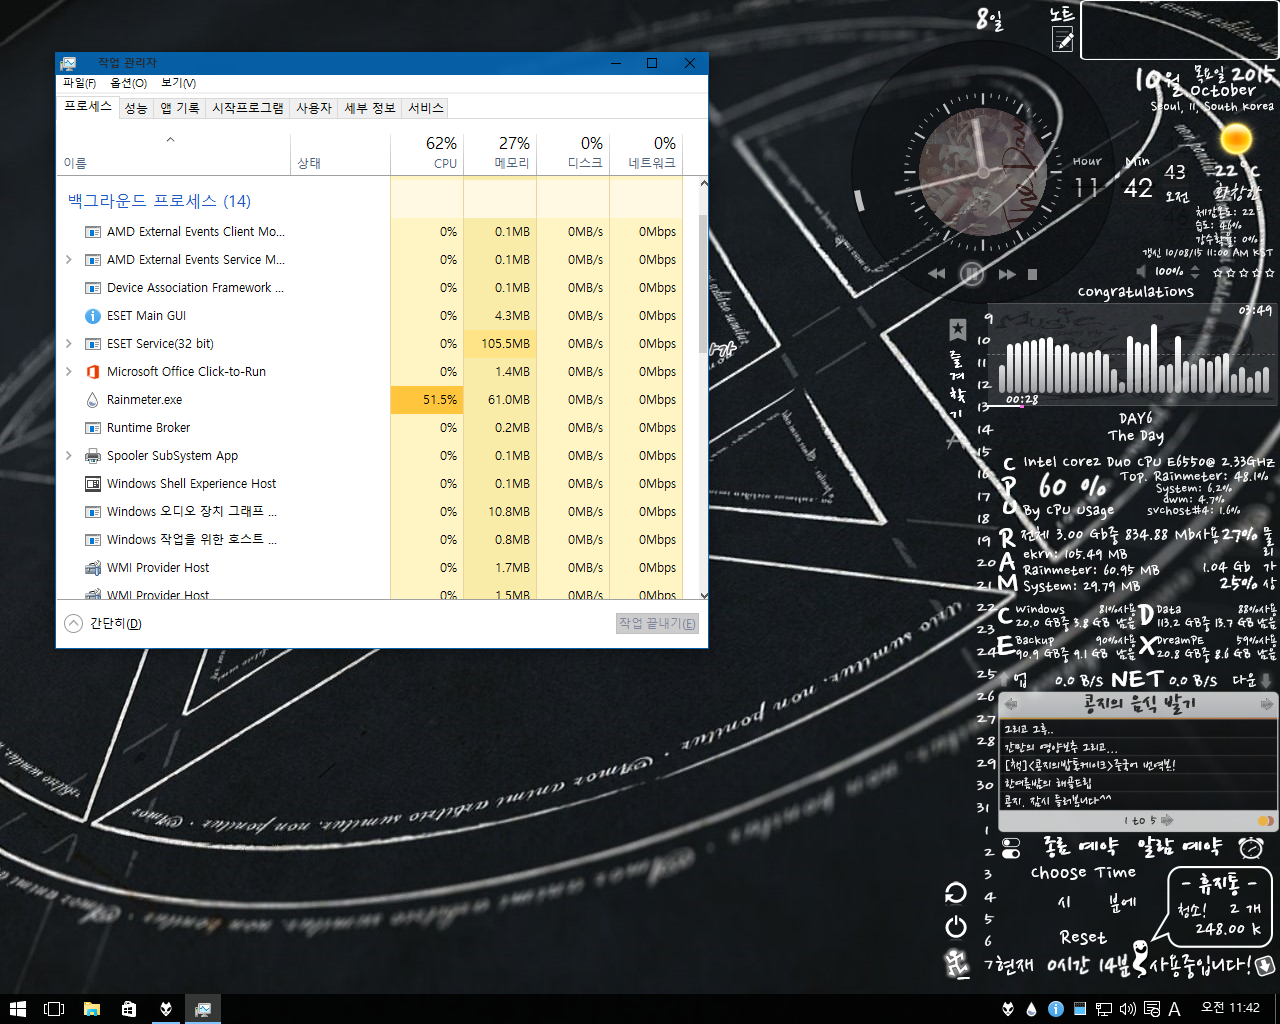Switch to the 앱 기록 tab
1280x1024 pixels.
180,108
